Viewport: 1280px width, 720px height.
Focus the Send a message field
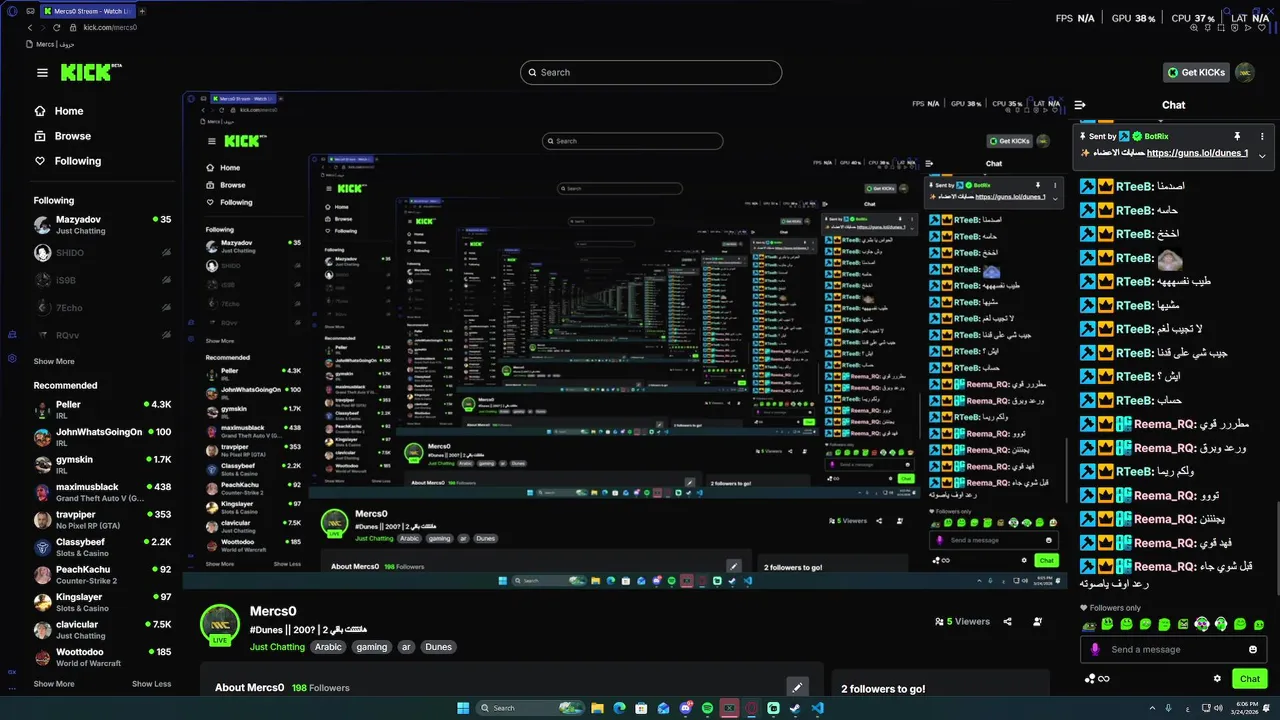(1174, 649)
